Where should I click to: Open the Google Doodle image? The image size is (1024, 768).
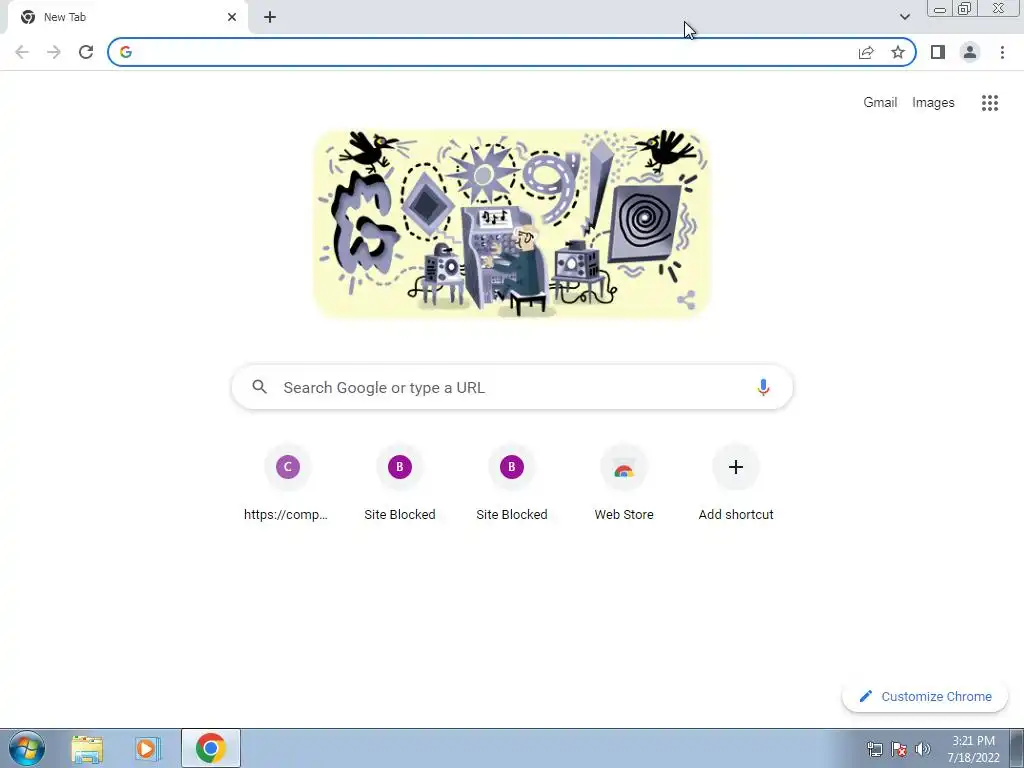click(x=511, y=223)
